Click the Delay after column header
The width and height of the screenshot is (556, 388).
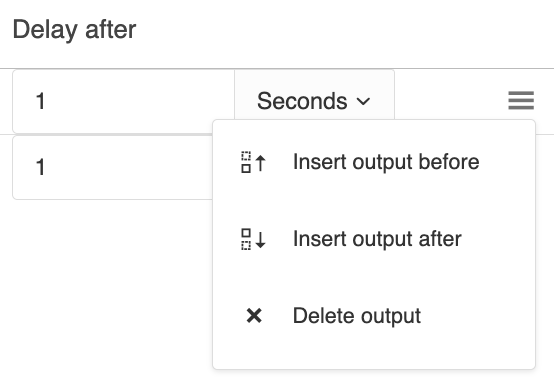(x=74, y=30)
